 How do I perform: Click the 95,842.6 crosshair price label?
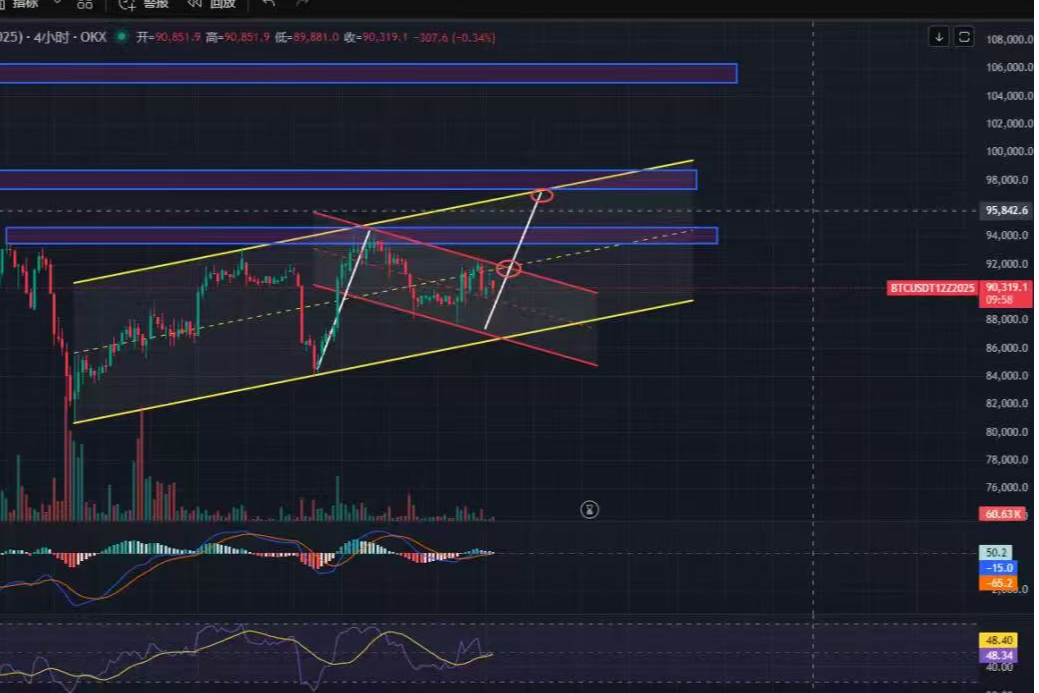pos(1006,210)
